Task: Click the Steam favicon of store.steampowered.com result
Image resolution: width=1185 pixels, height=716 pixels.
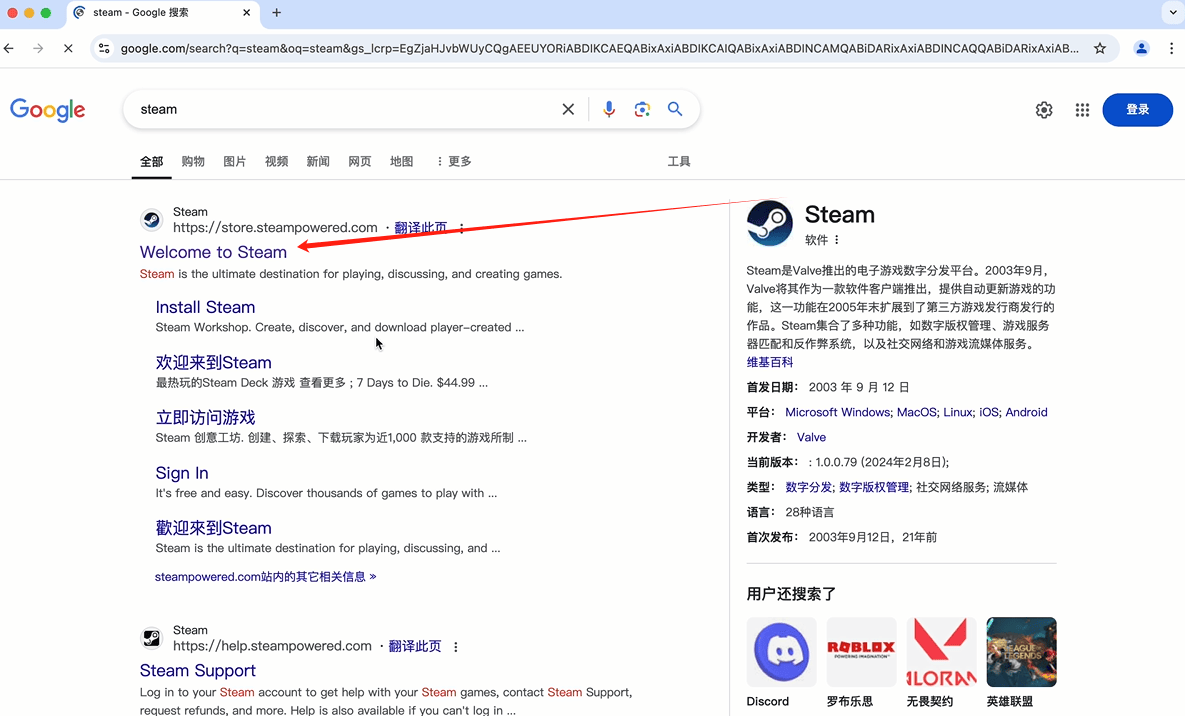Action: (151, 219)
